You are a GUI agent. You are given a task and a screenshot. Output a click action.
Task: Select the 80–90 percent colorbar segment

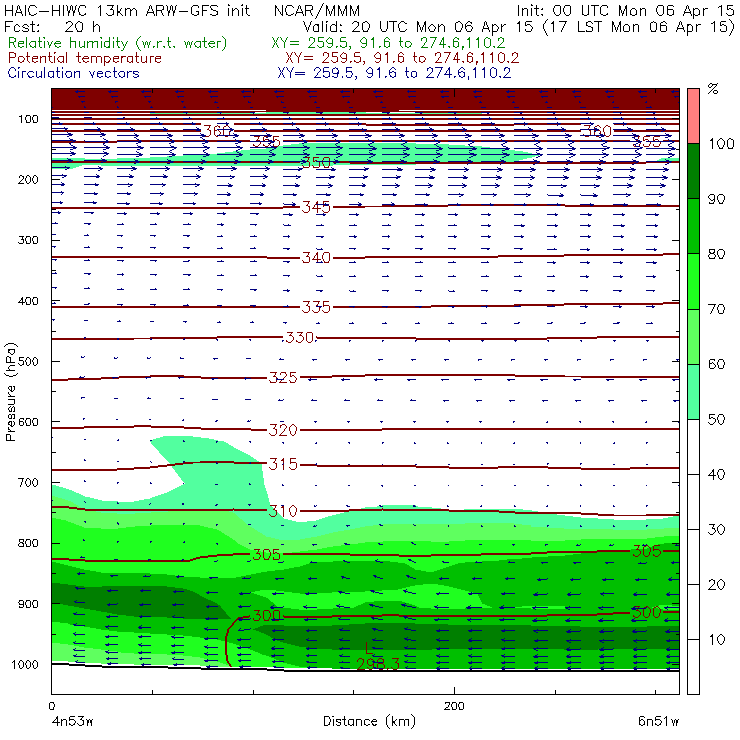tap(693, 226)
